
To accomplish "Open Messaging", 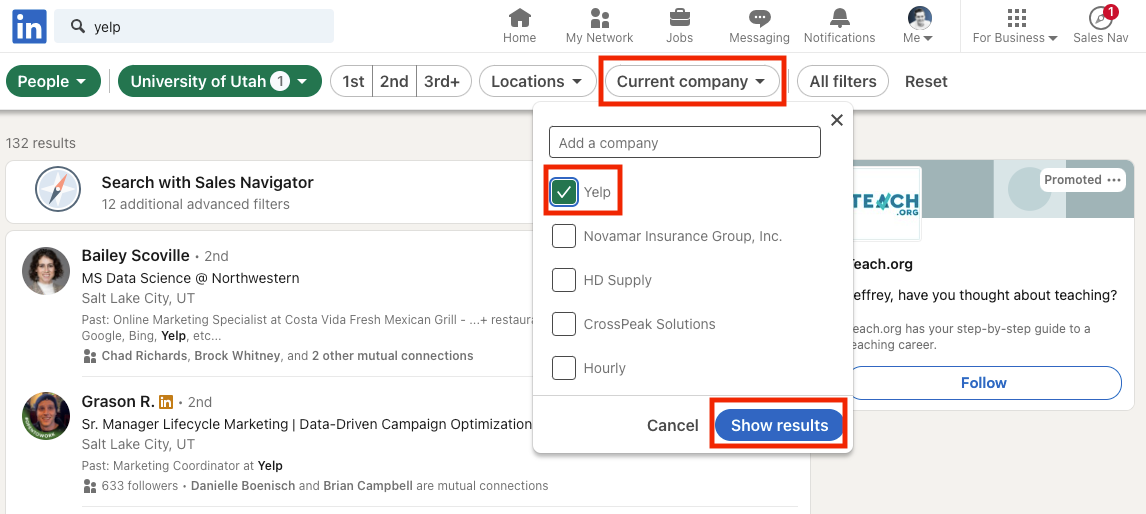I will [759, 26].
